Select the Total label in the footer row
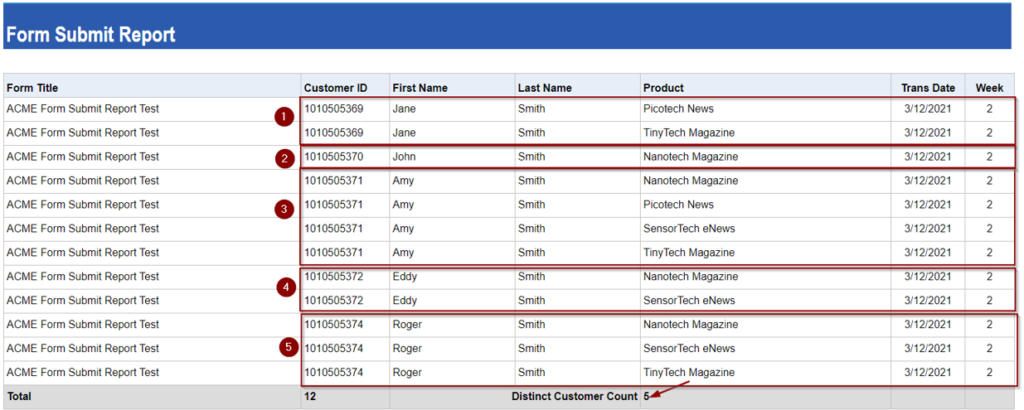This screenshot has height=410, width=1024. click(x=19, y=397)
